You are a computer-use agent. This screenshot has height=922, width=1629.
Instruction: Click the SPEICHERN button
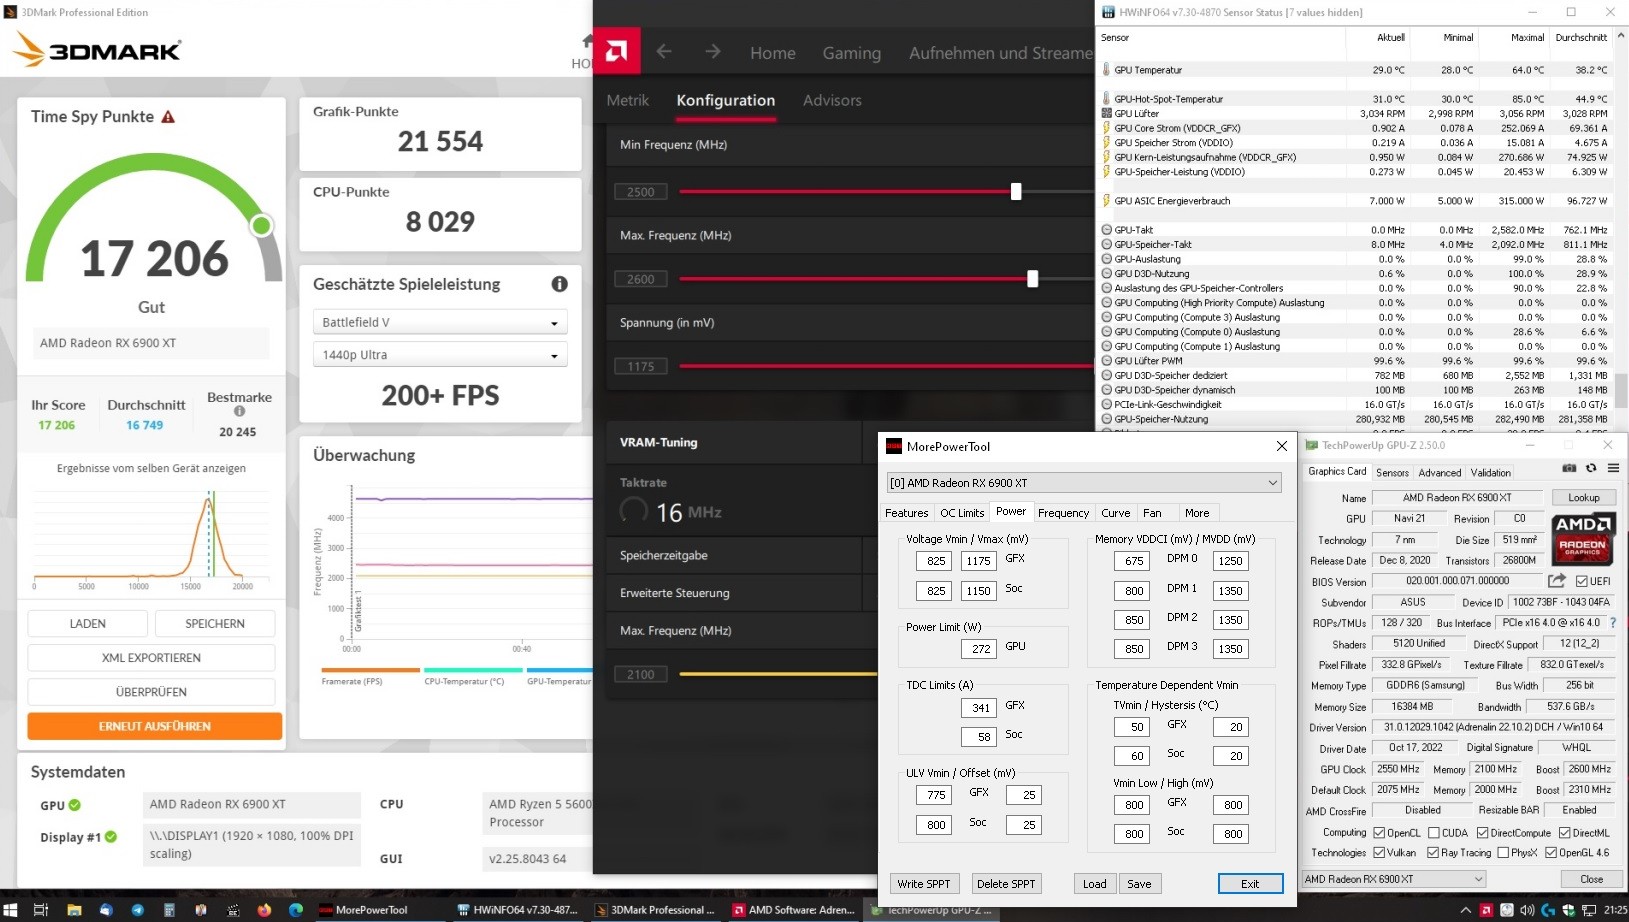coord(215,623)
